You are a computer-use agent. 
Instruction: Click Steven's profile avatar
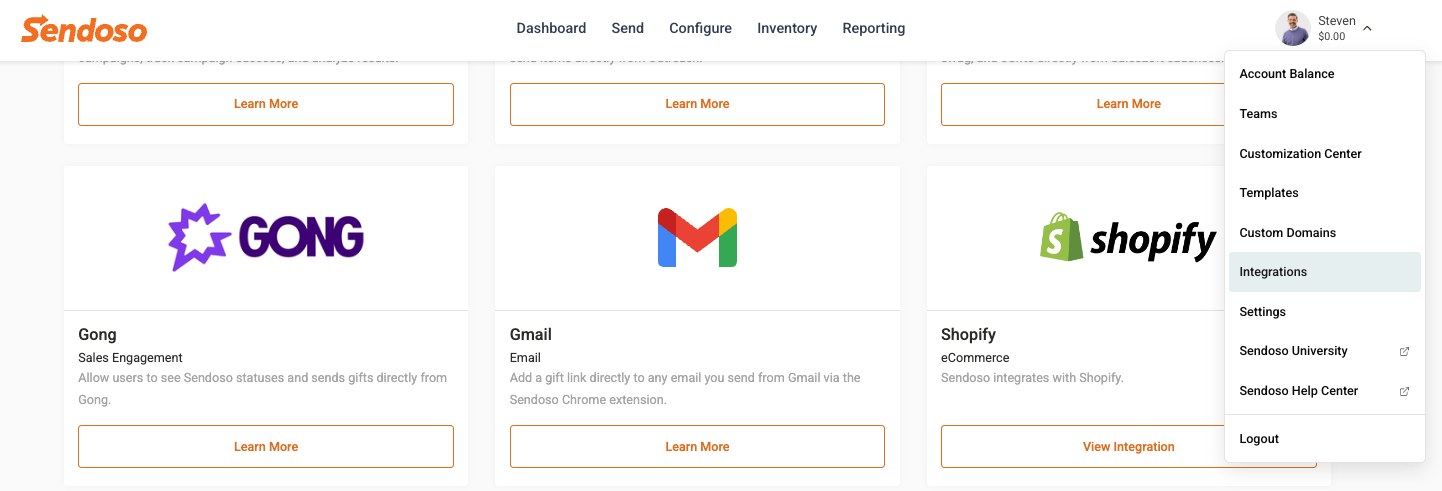click(1292, 29)
